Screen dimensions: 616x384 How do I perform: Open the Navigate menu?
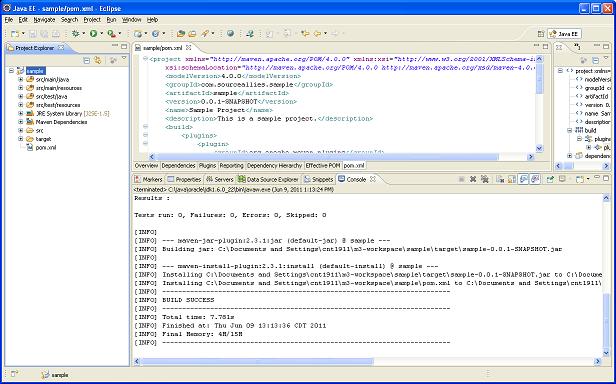click(x=44, y=20)
